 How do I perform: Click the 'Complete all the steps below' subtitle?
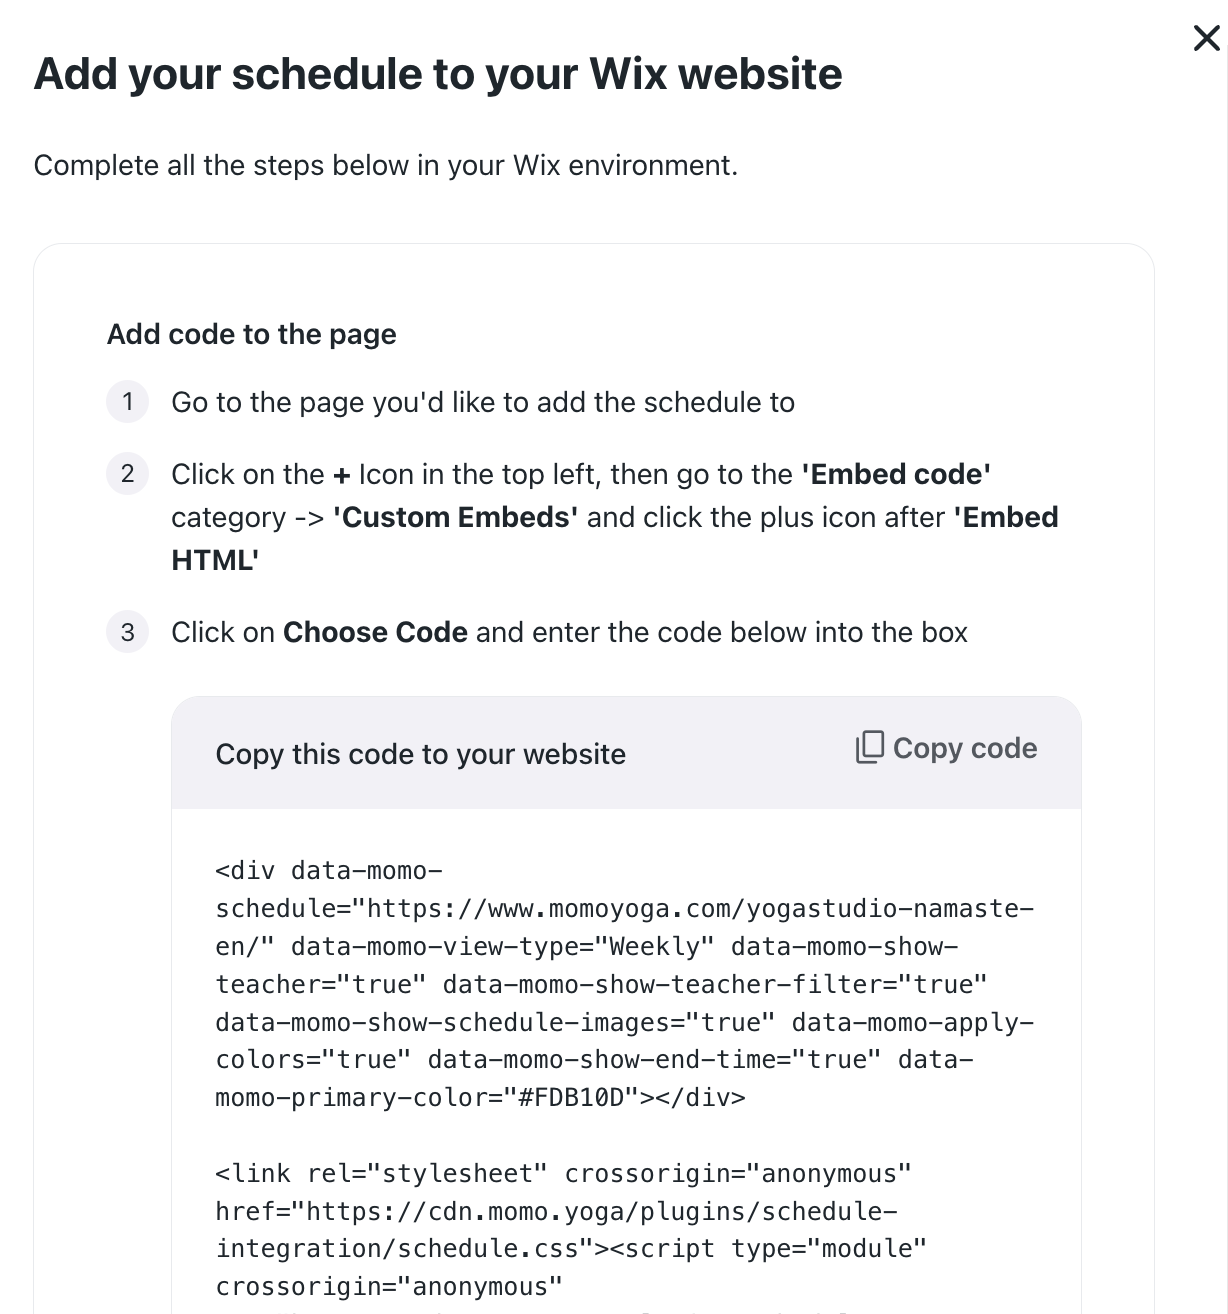(386, 165)
